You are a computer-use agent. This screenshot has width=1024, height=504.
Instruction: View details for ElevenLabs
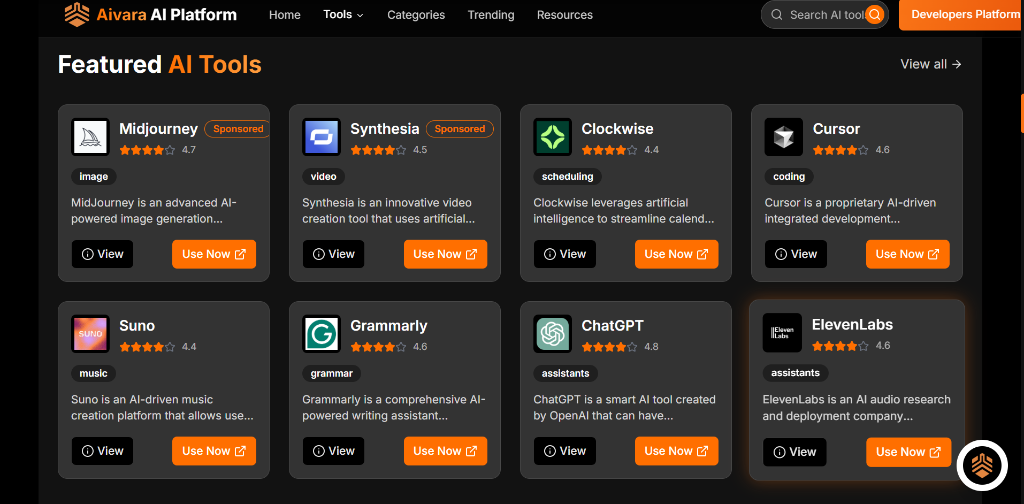(794, 452)
